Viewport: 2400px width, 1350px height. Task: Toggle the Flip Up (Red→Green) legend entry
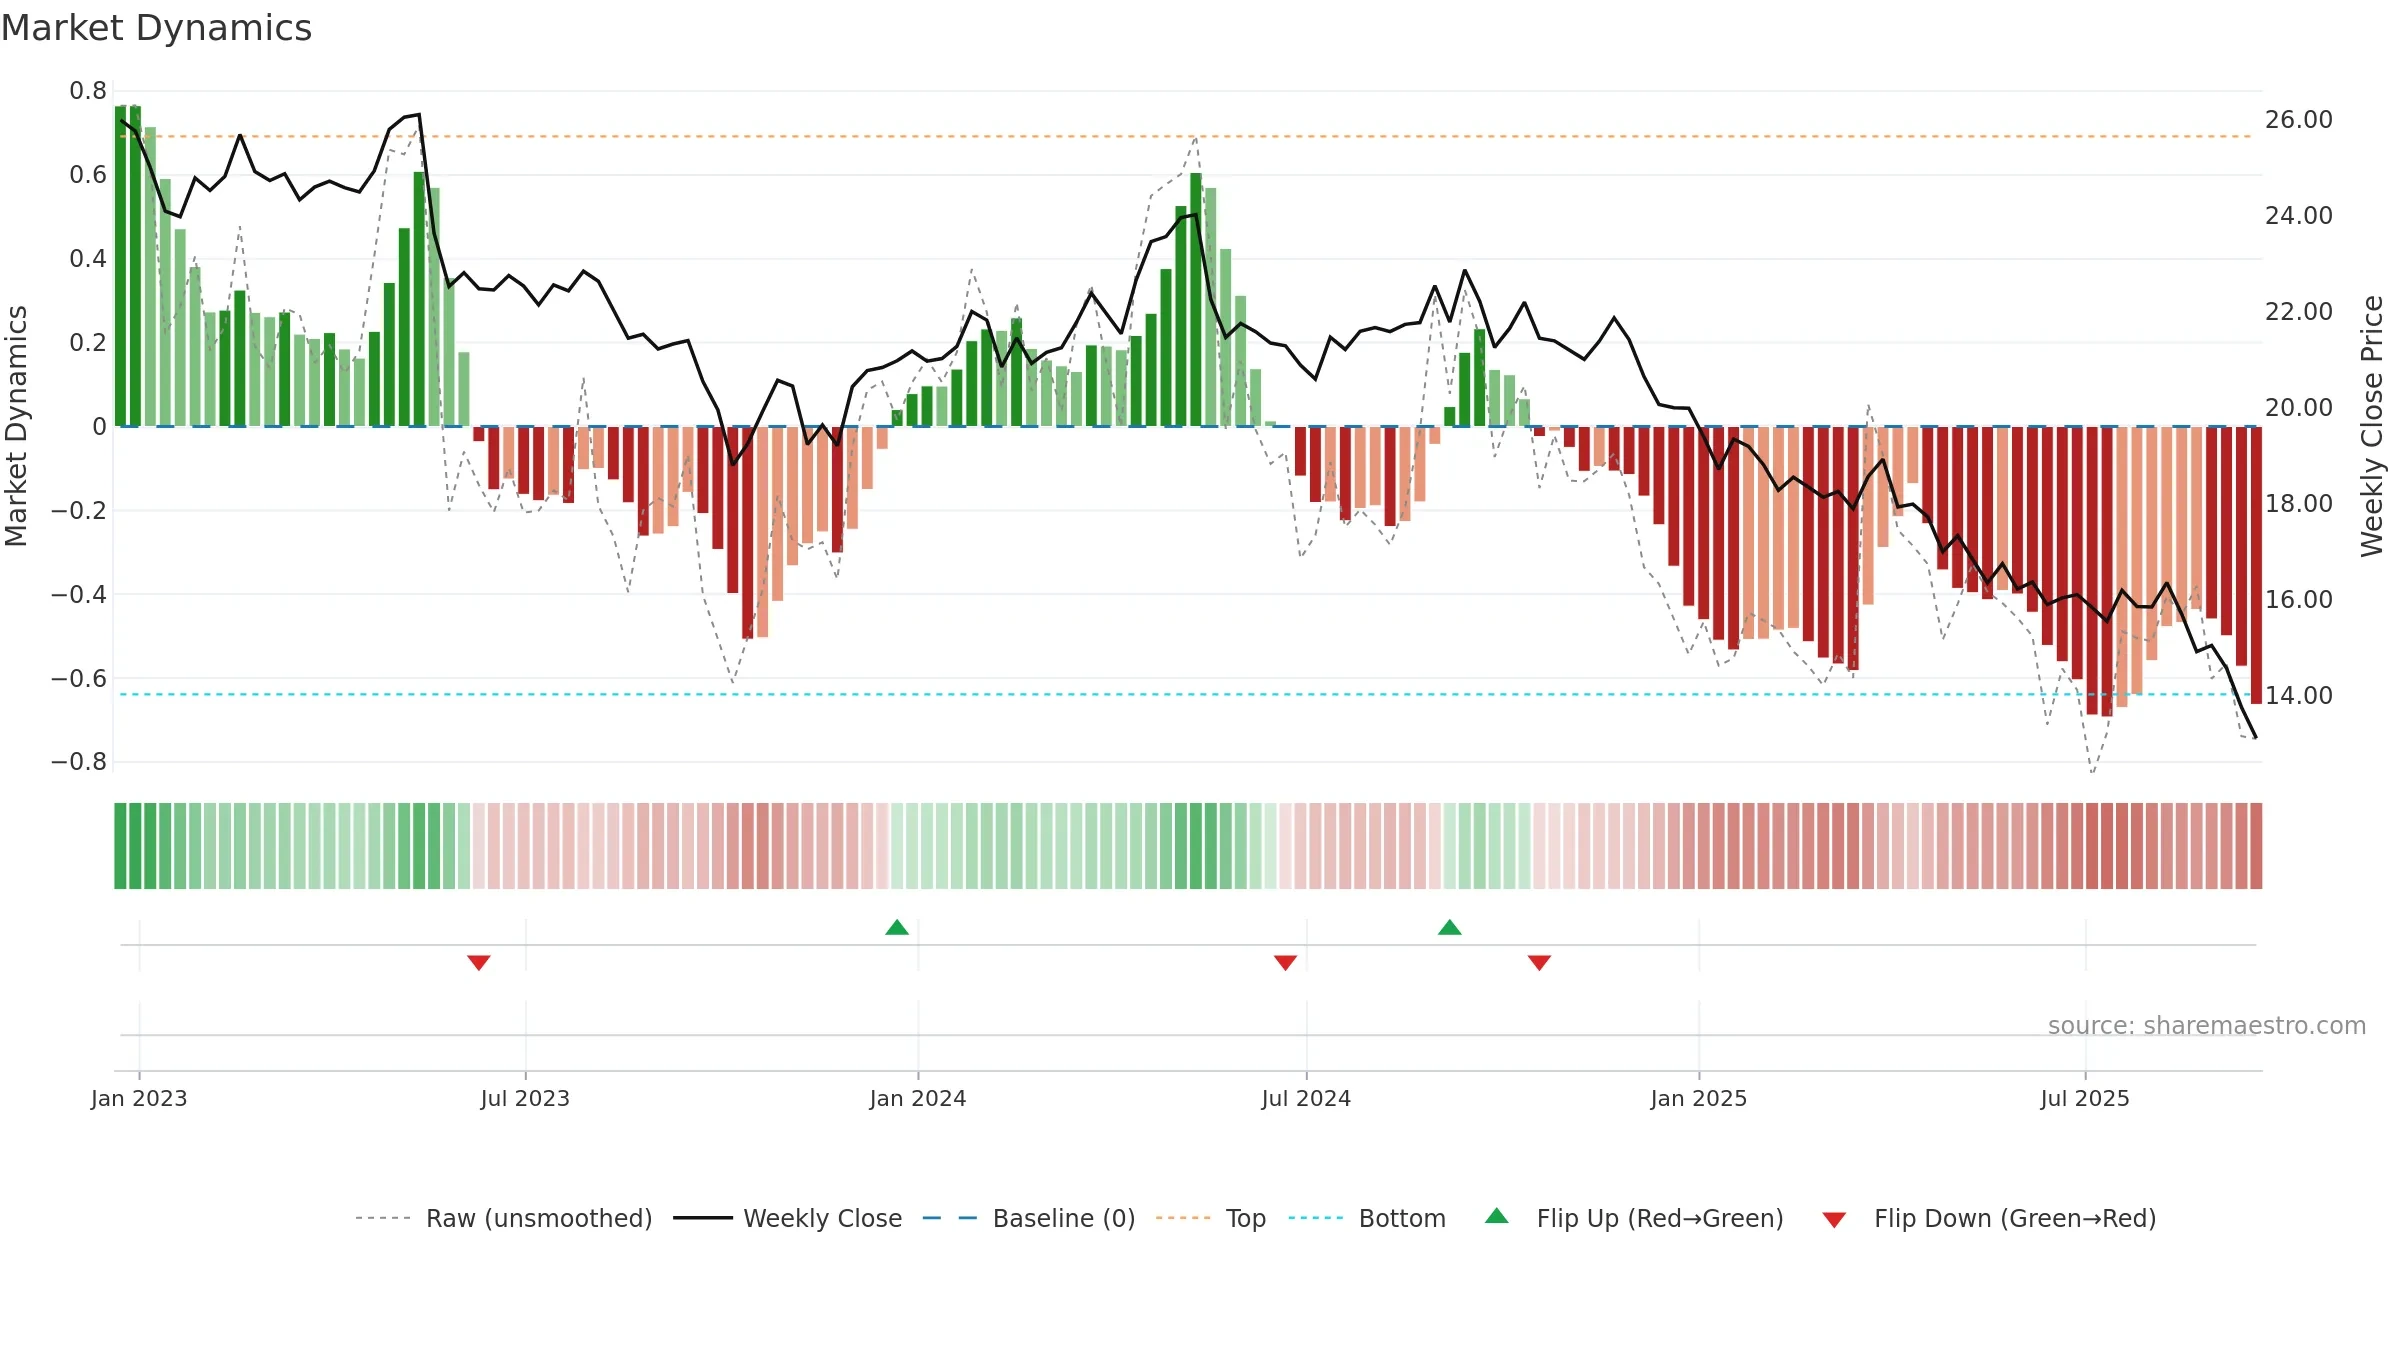click(1634, 1218)
